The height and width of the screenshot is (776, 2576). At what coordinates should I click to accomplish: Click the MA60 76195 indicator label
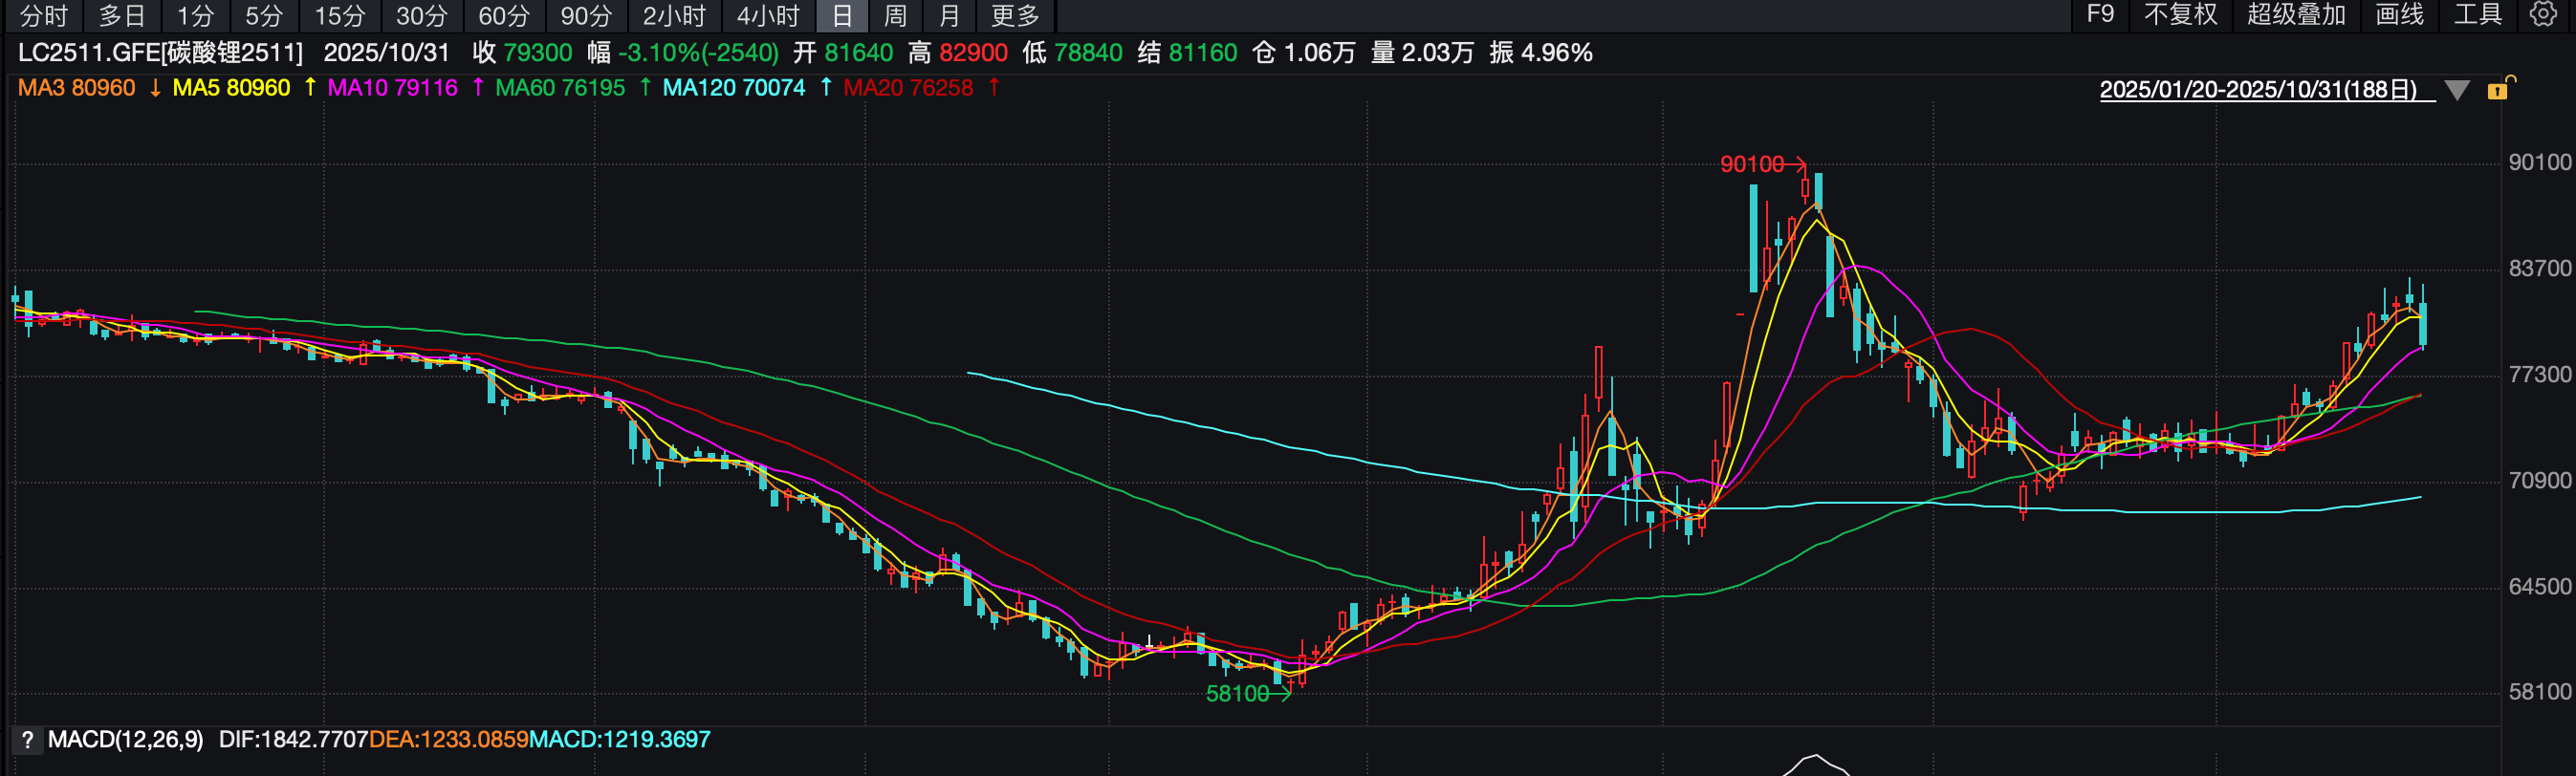pyautogui.click(x=560, y=88)
